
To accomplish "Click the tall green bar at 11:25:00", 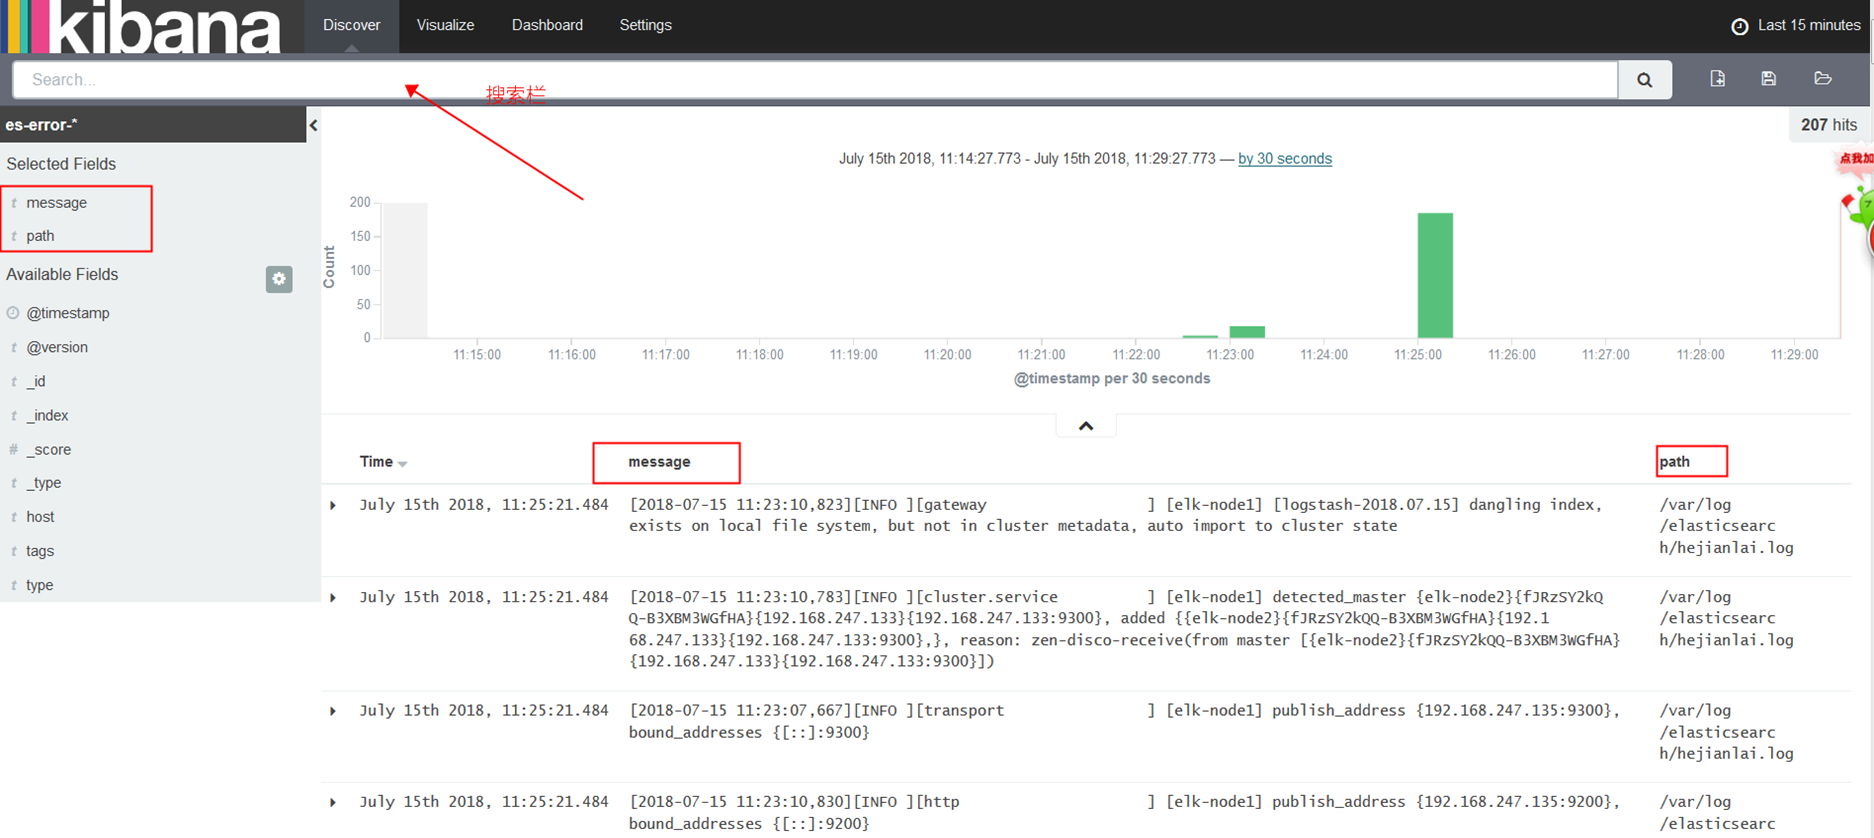I will (1434, 275).
